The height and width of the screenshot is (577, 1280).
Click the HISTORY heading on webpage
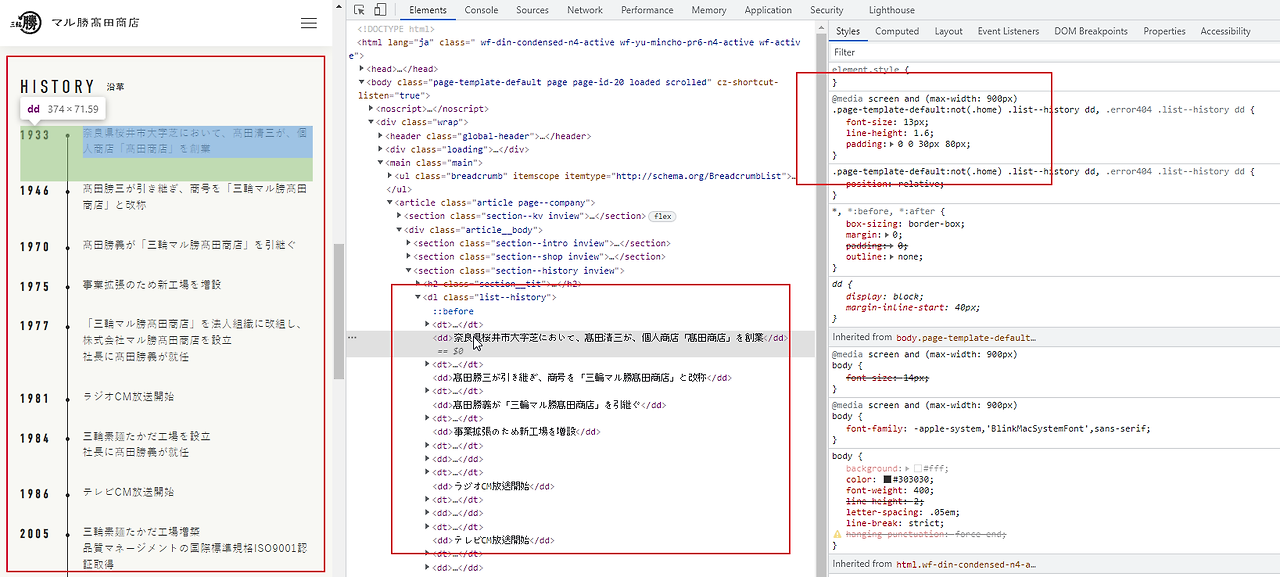point(57,87)
